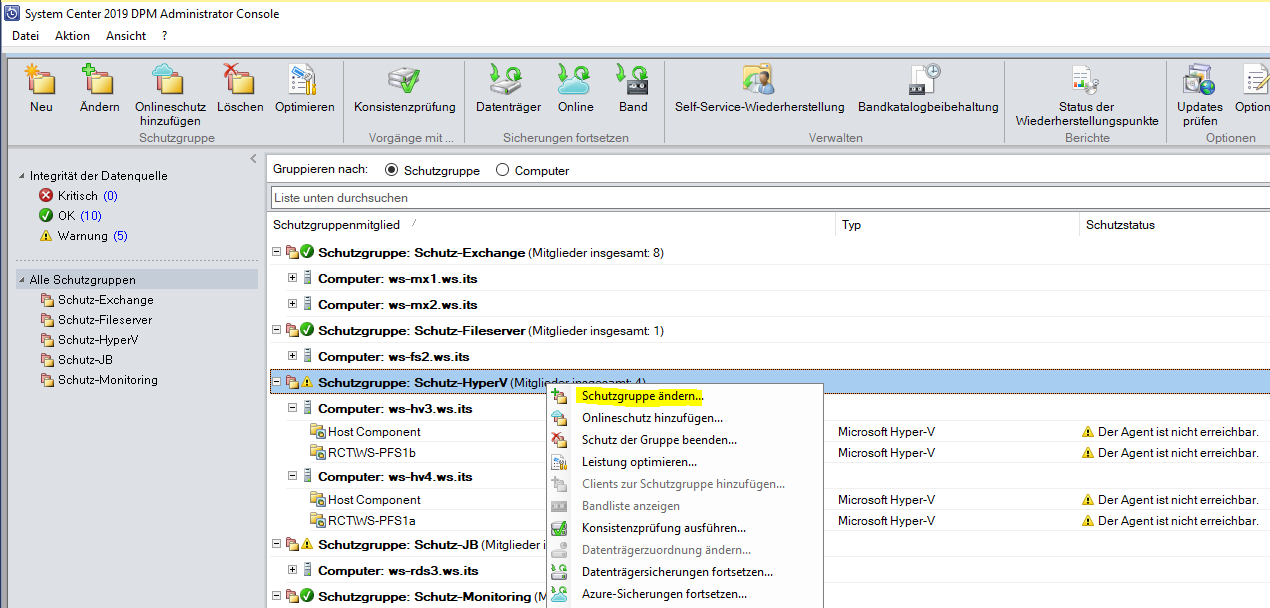Resume Online backups from the ribbon

[575, 79]
